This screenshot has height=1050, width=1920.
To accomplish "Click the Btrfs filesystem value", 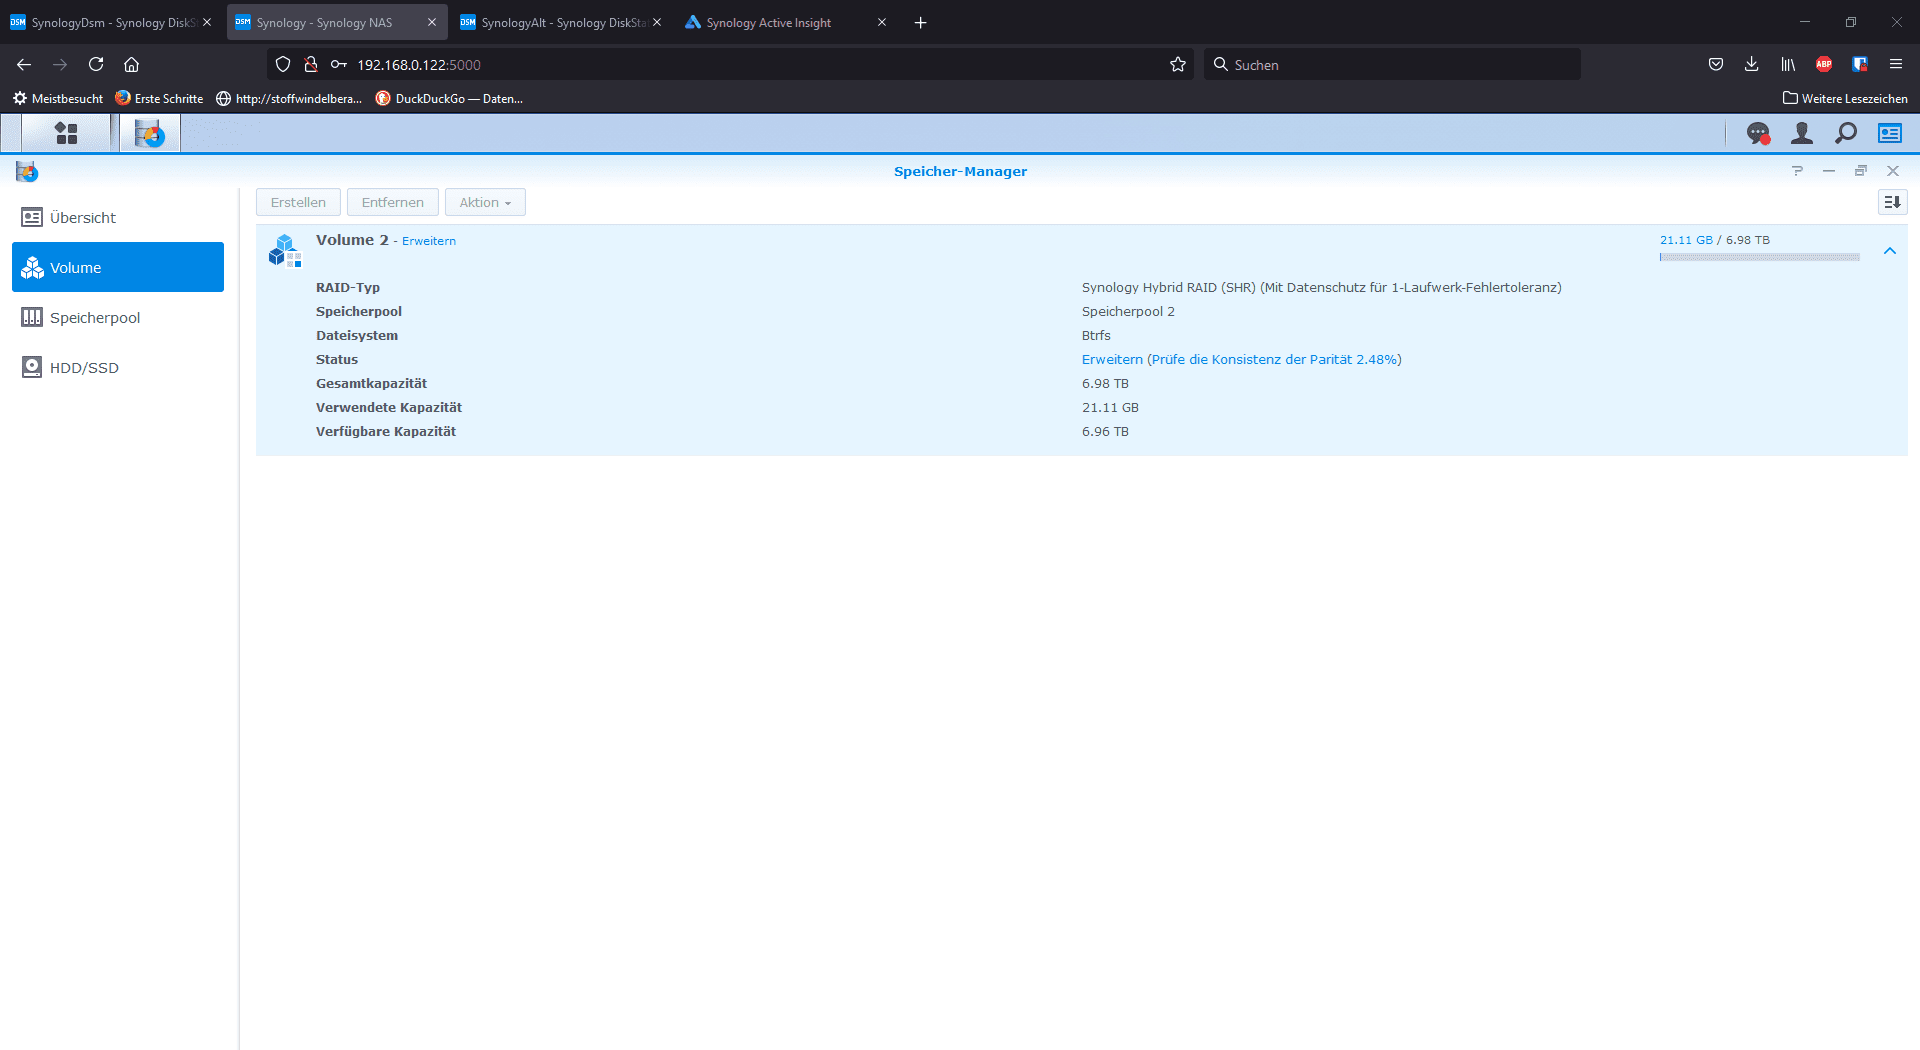I will click(x=1096, y=335).
